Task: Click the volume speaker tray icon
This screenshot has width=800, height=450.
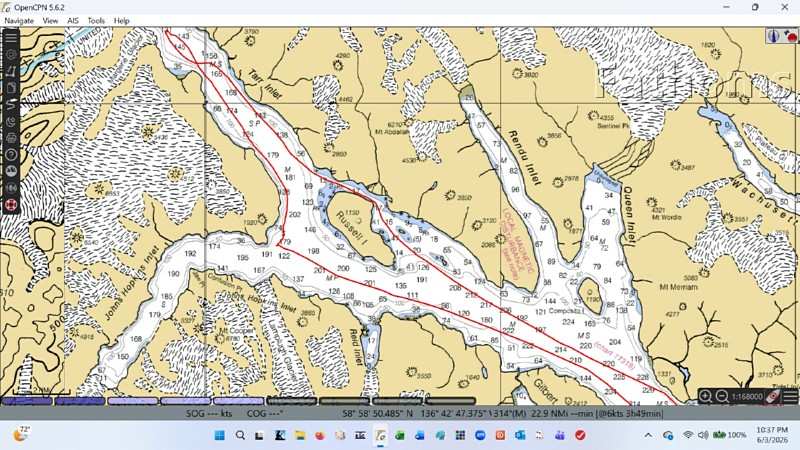Action: click(x=703, y=435)
